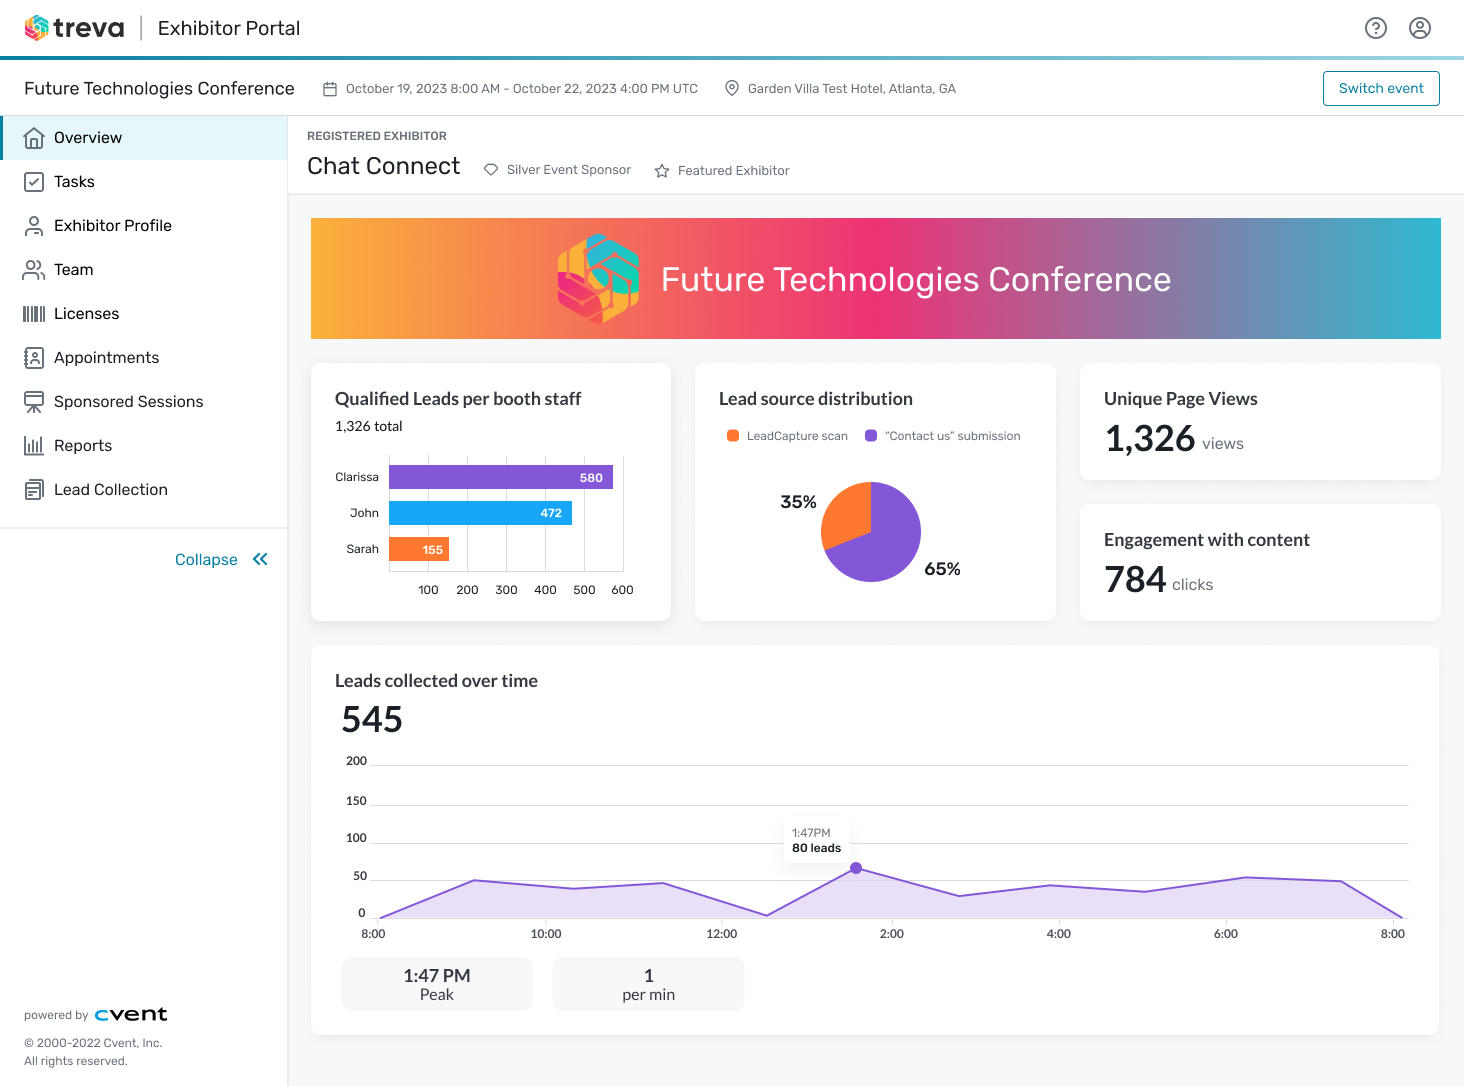Click the Reports bar chart icon
1464x1086 pixels.
click(x=34, y=445)
